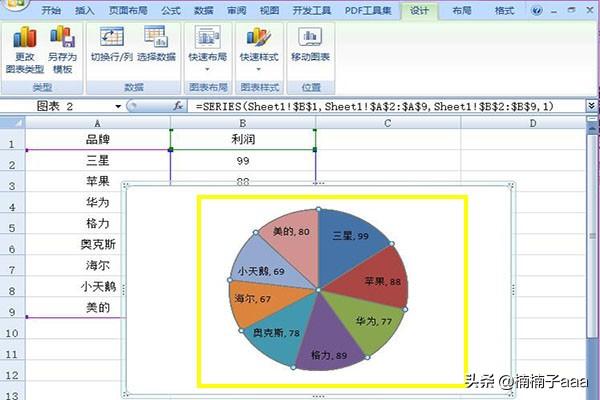Open the PDF工具集 tab
Image resolution: width=600 pixels, height=400 pixels.
click(x=368, y=10)
